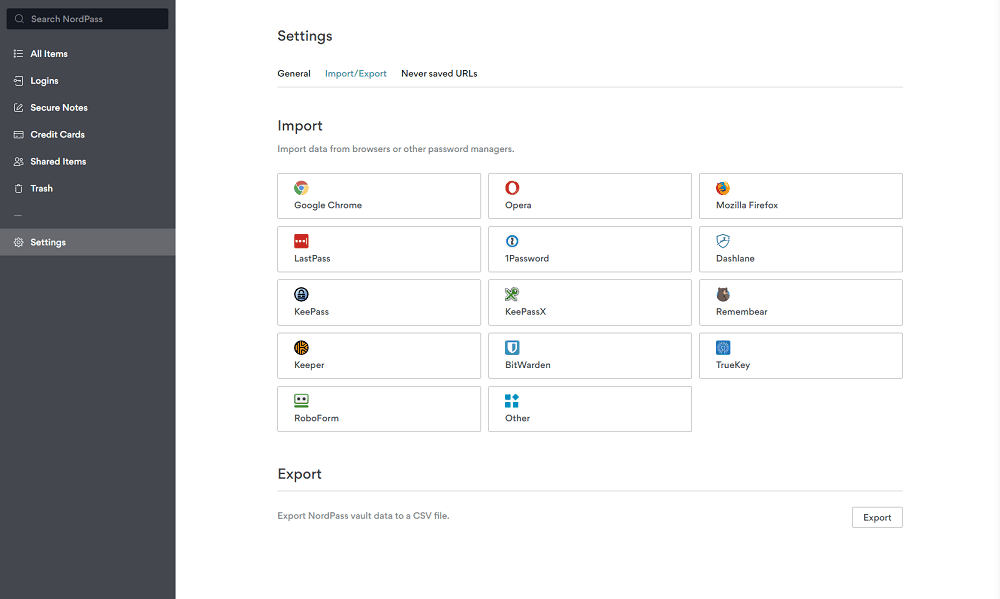
Task: Click the red LastPass icon
Action: click(301, 241)
